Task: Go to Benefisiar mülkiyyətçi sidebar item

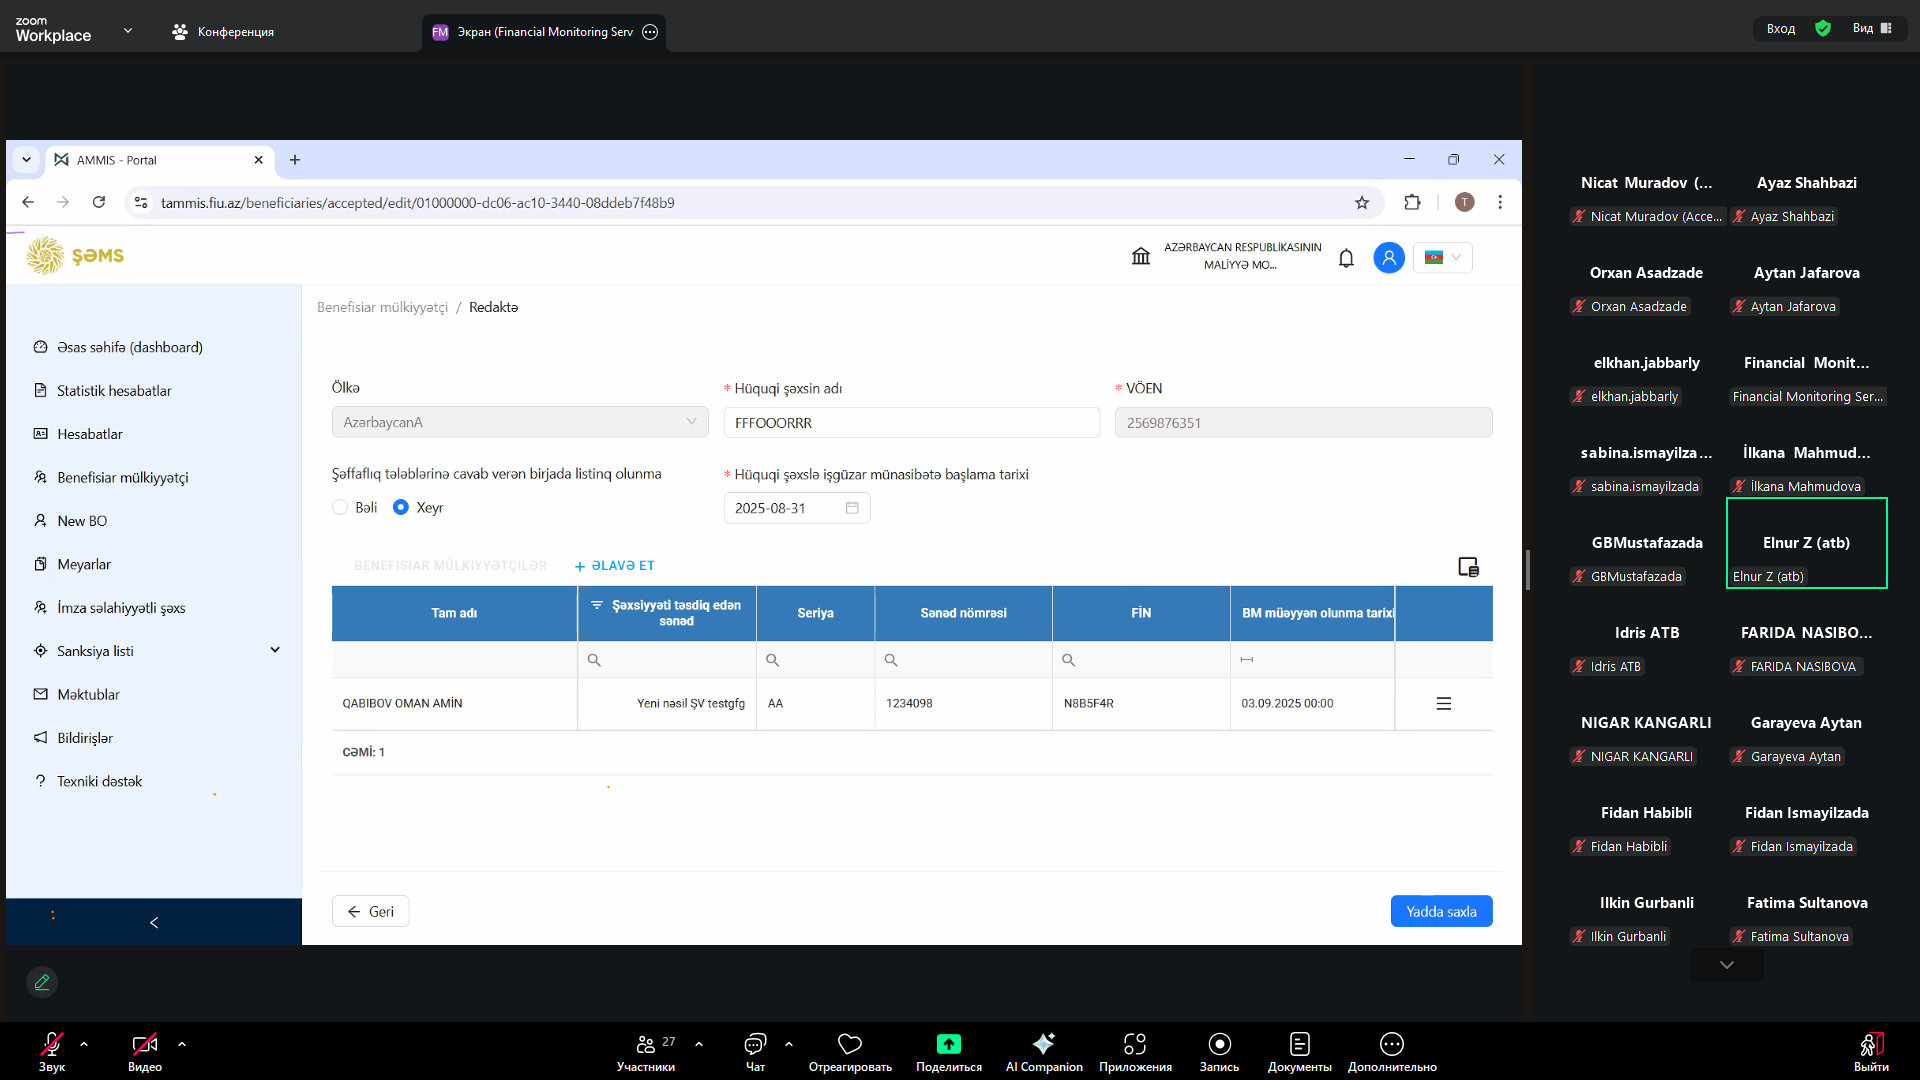Action: click(122, 478)
